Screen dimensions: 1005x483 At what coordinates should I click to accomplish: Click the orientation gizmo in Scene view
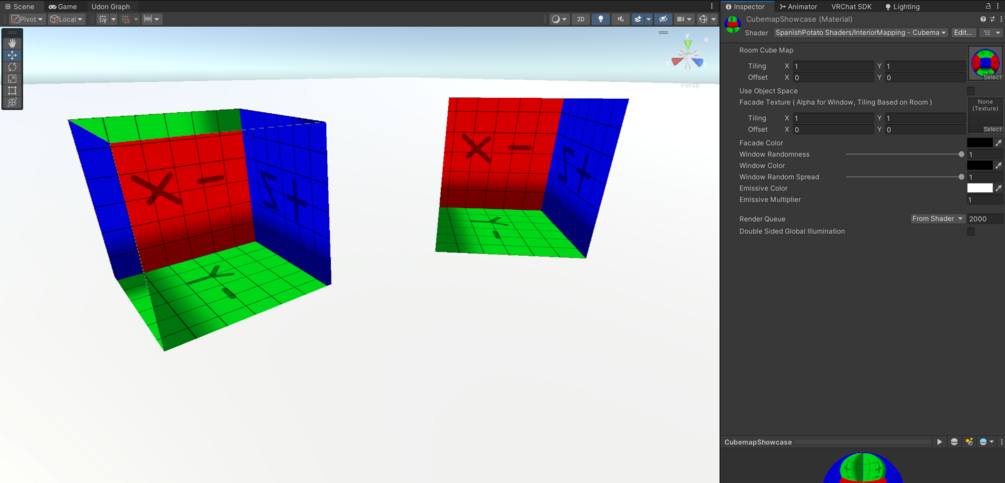click(687, 60)
